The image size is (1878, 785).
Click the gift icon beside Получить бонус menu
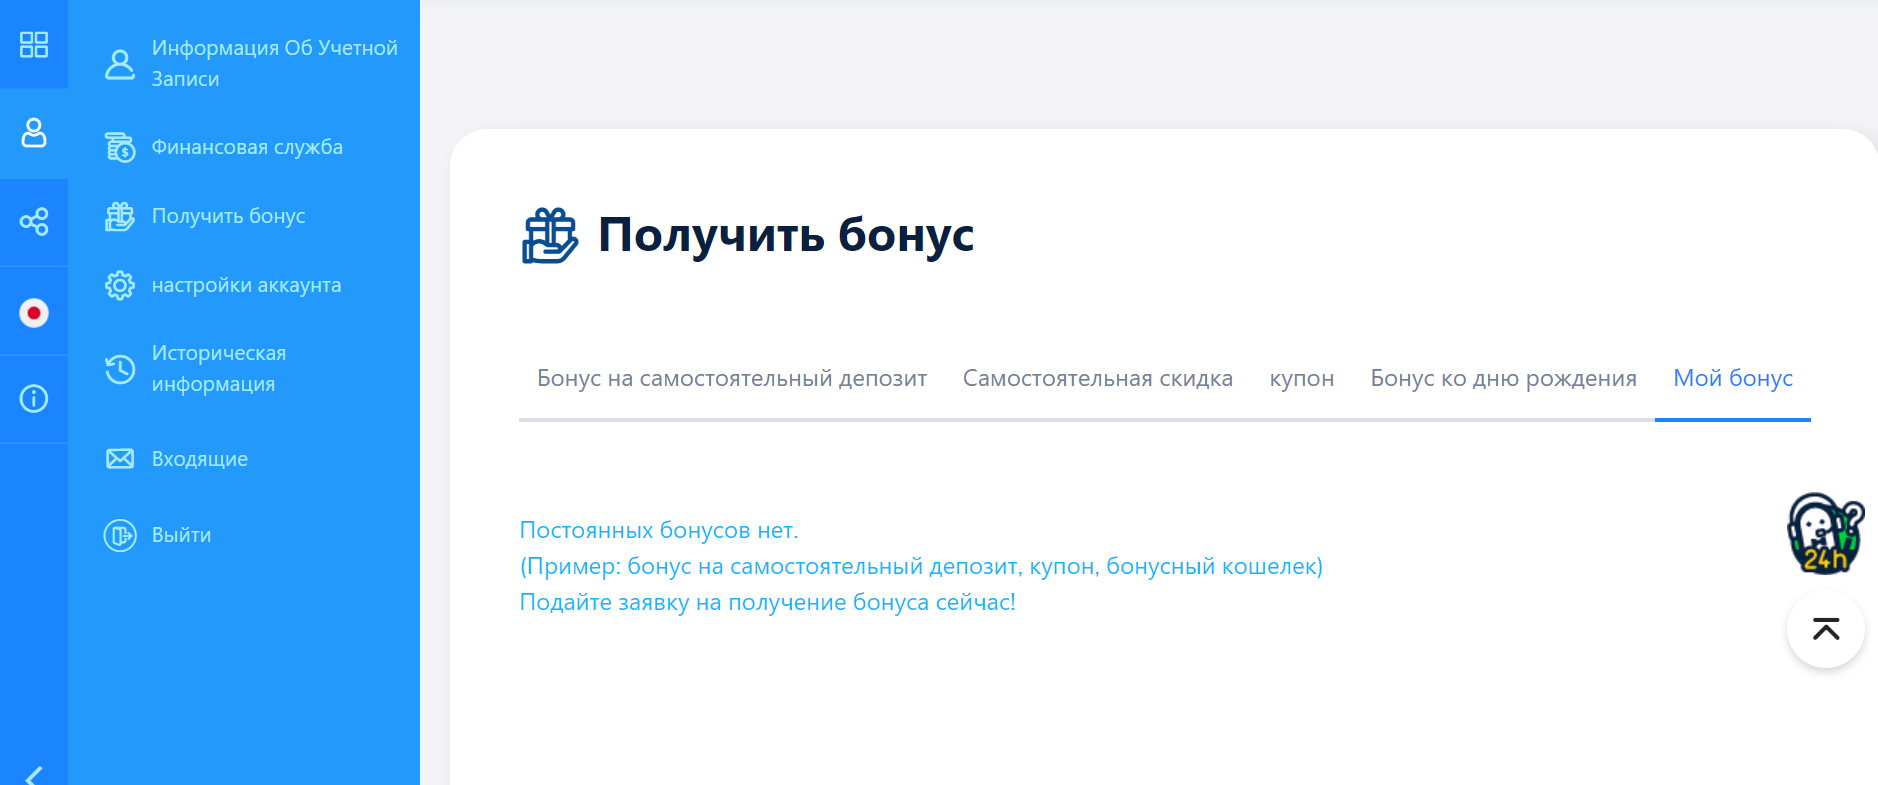[x=120, y=216]
